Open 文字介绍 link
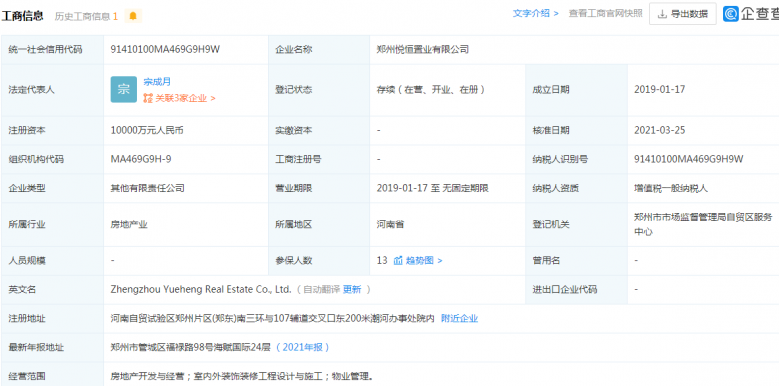This screenshot has width=779, height=386. pyautogui.click(x=536, y=13)
